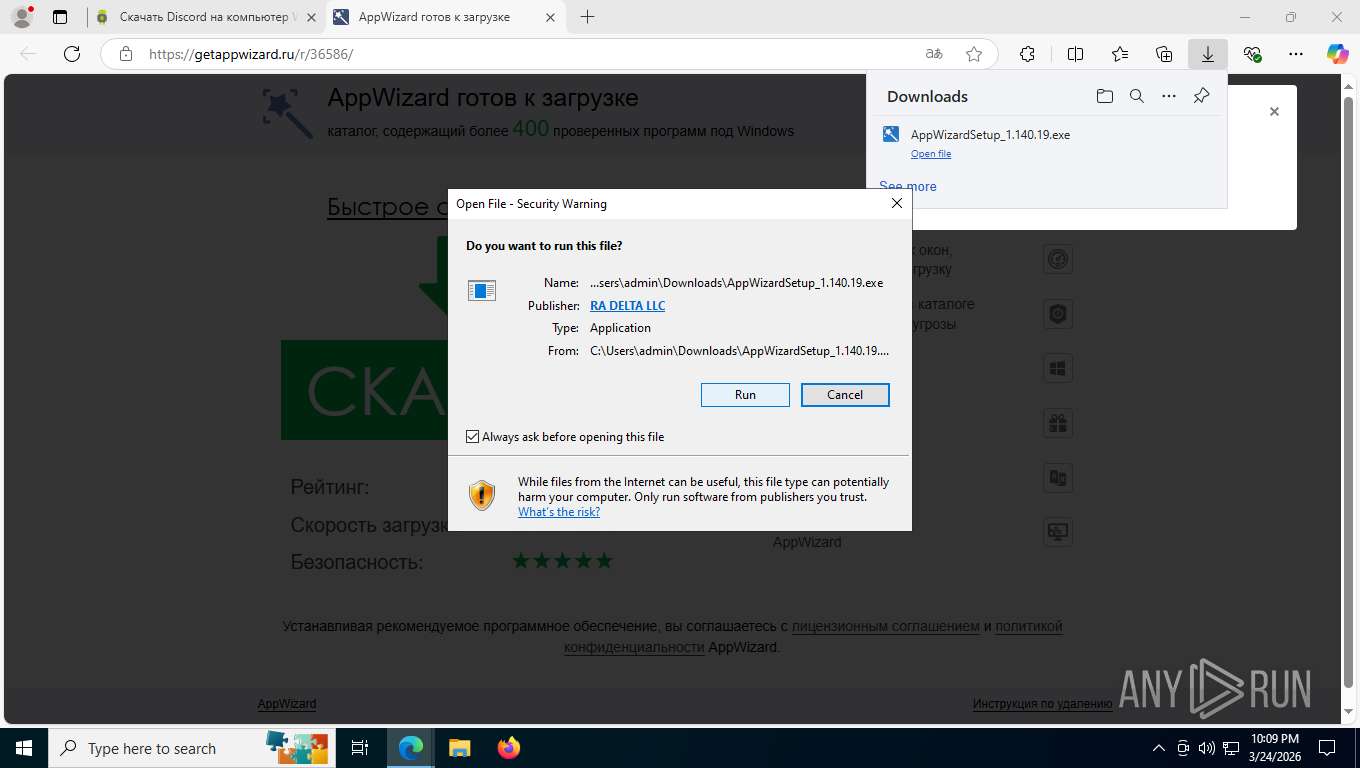This screenshot has height=768, width=1360.
Task: Close the AppWizard browser tab
Action: 550,17
